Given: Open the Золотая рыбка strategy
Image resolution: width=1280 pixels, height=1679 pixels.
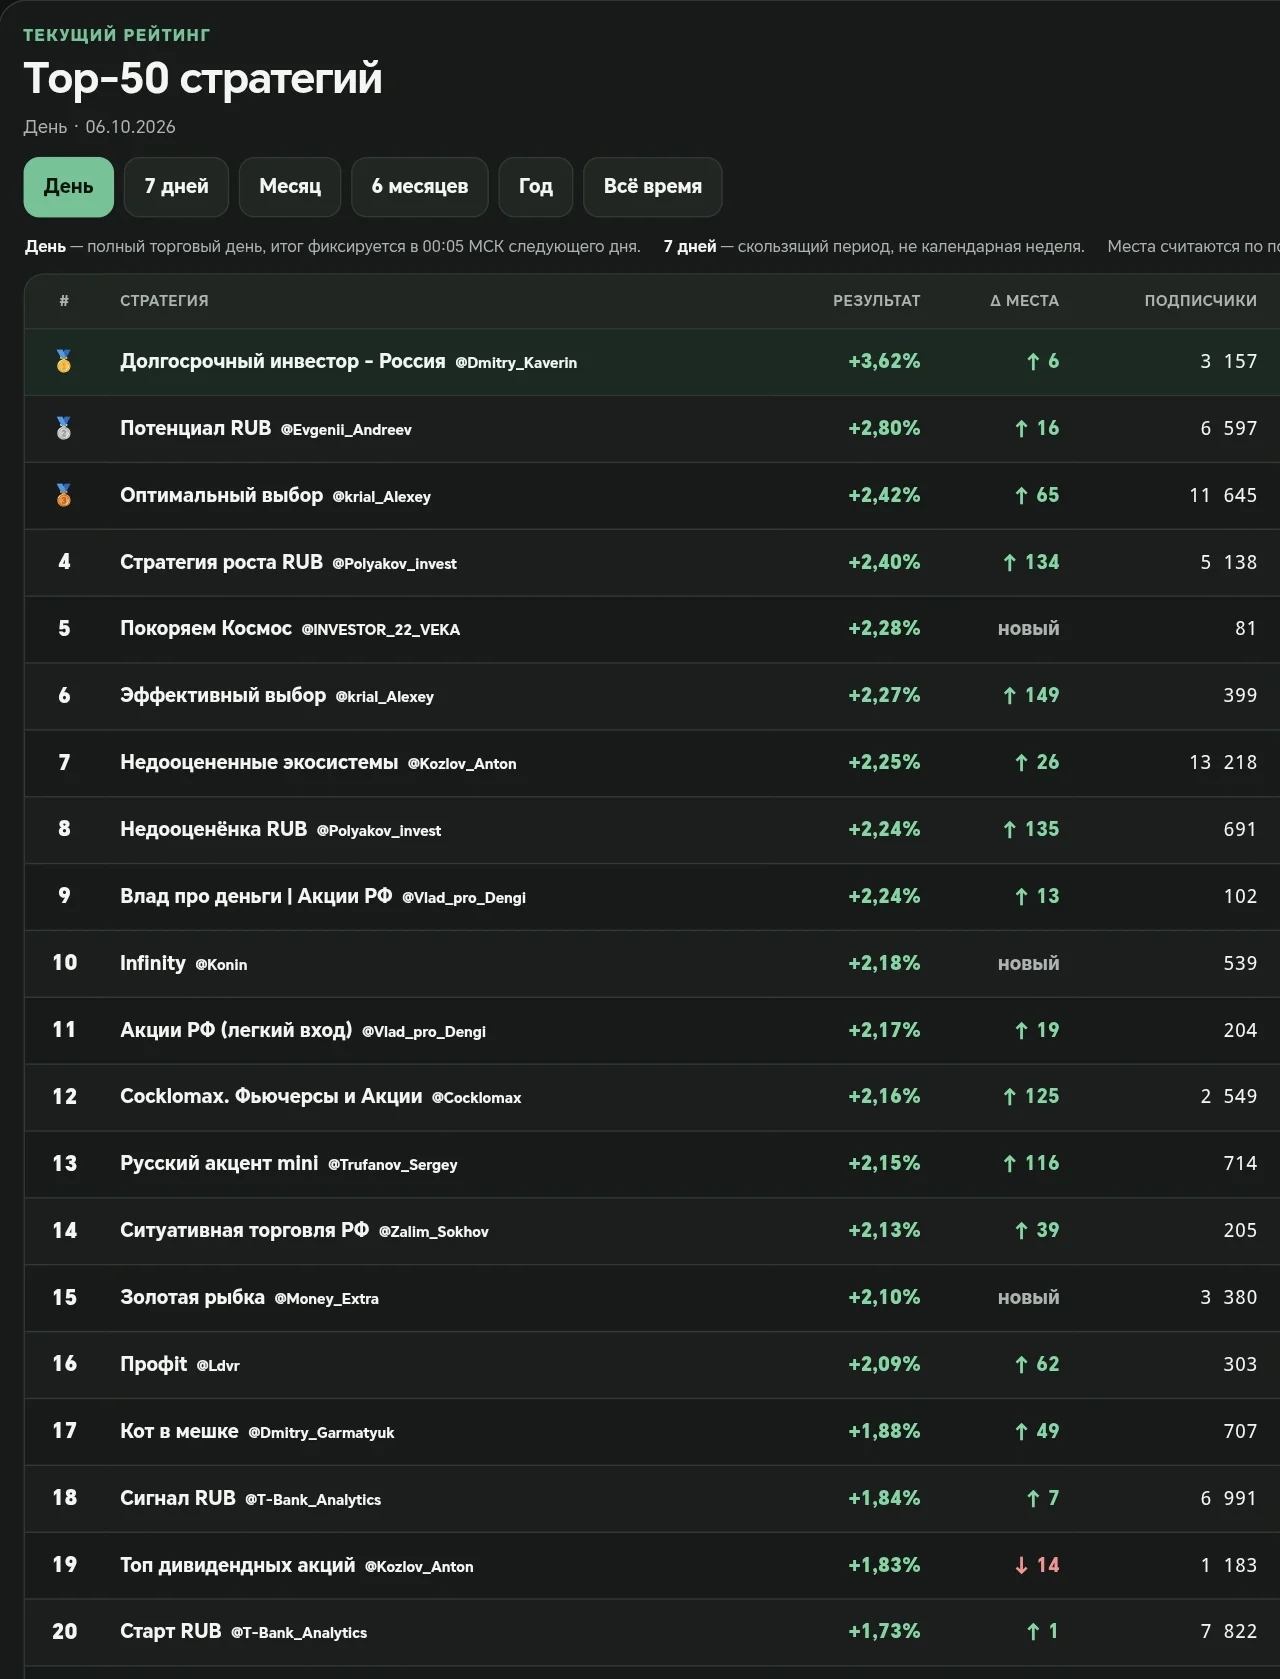Looking at the screenshot, I should coord(192,1297).
